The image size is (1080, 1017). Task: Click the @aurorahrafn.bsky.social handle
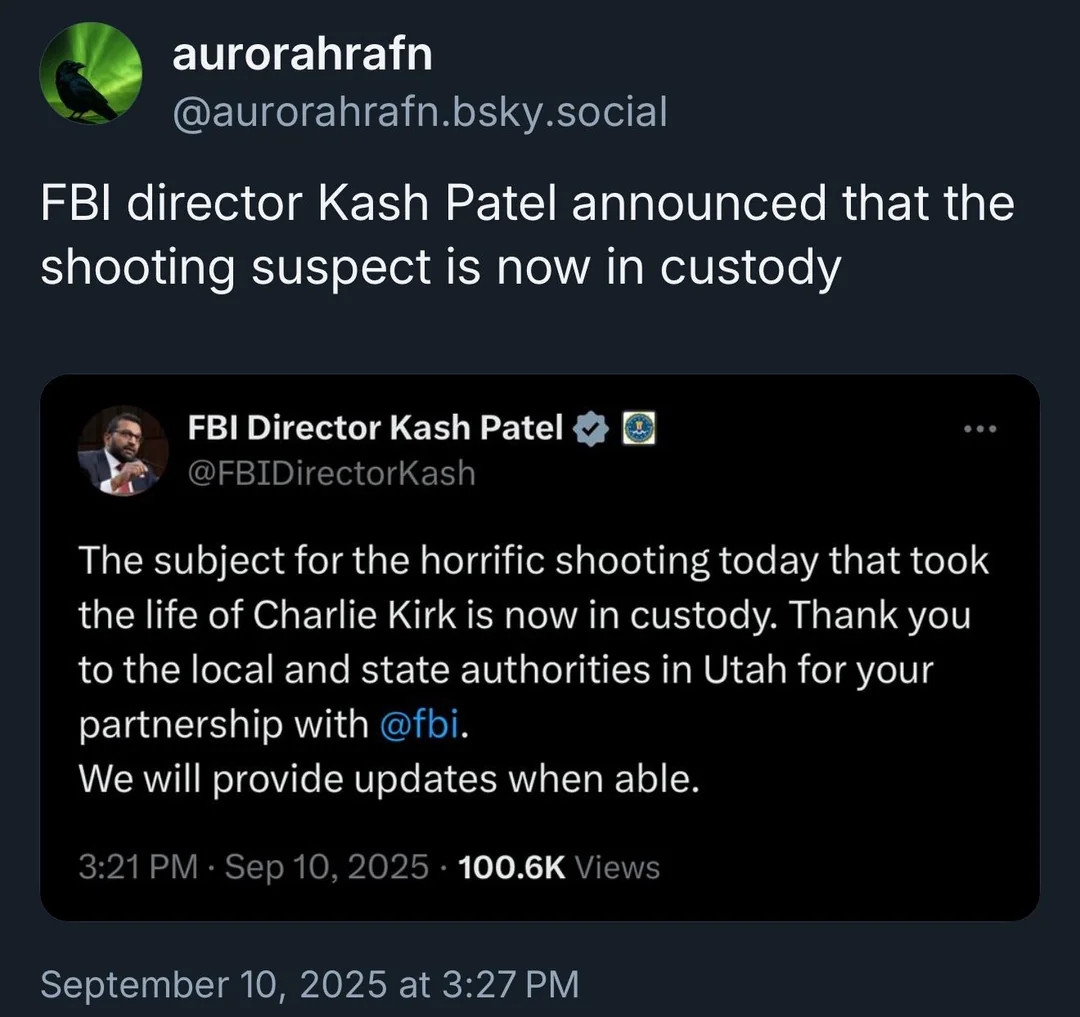pyautogui.click(x=419, y=112)
